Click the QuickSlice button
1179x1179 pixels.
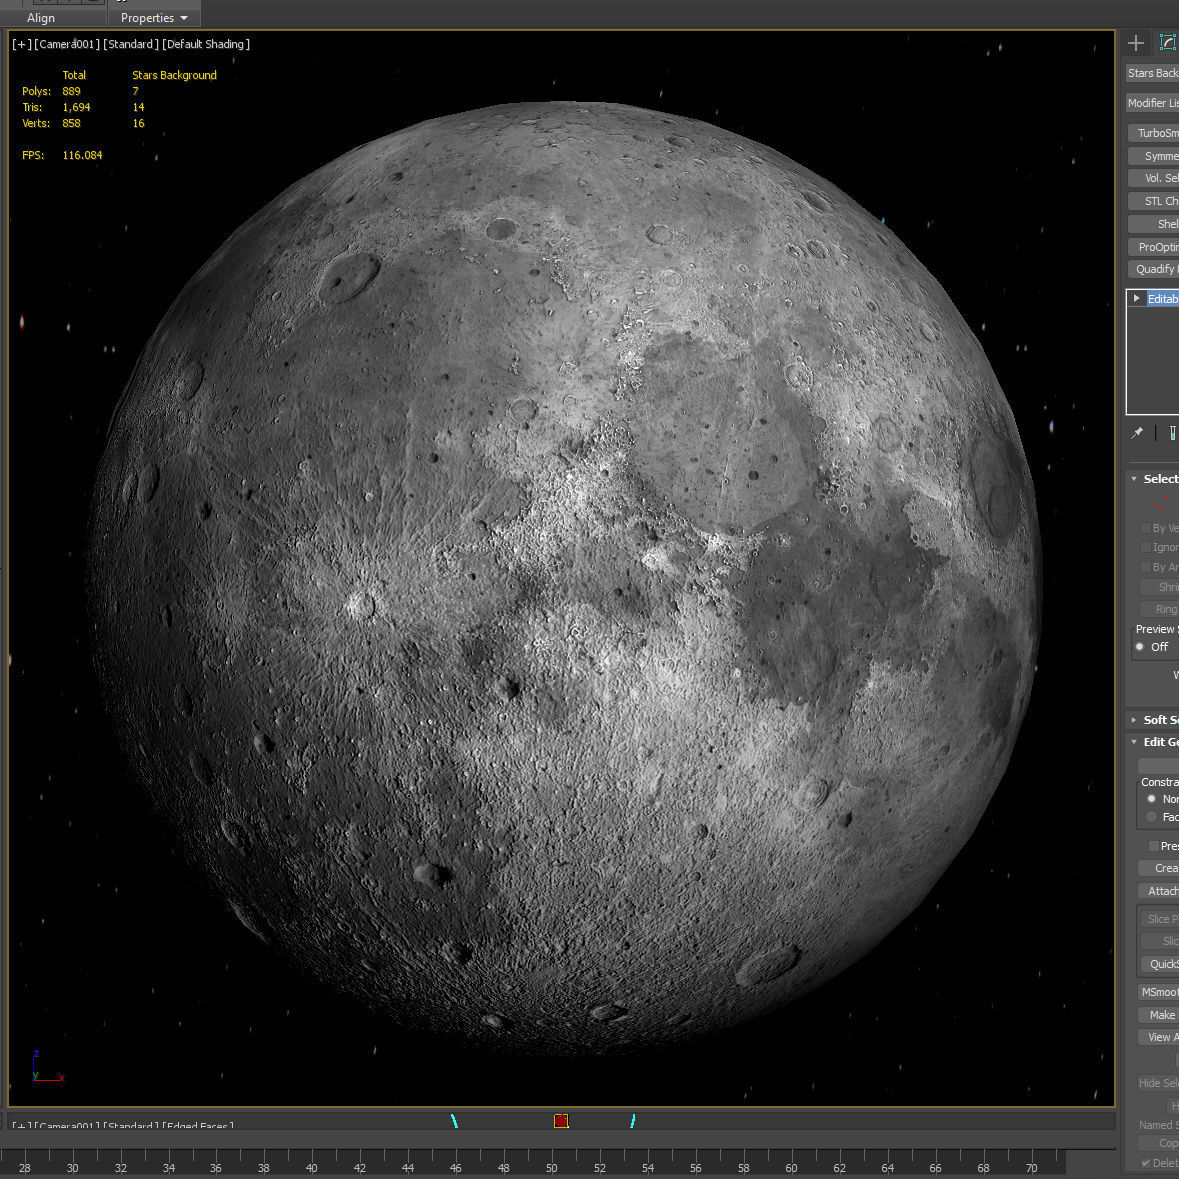pyautogui.click(x=1164, y=964)
